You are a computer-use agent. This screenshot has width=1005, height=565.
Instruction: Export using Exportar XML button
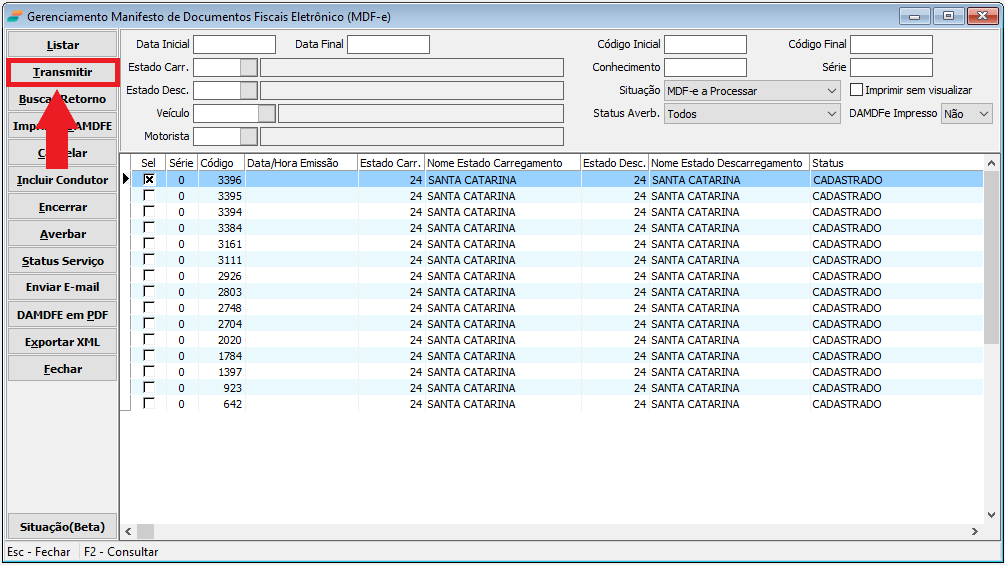62,342
